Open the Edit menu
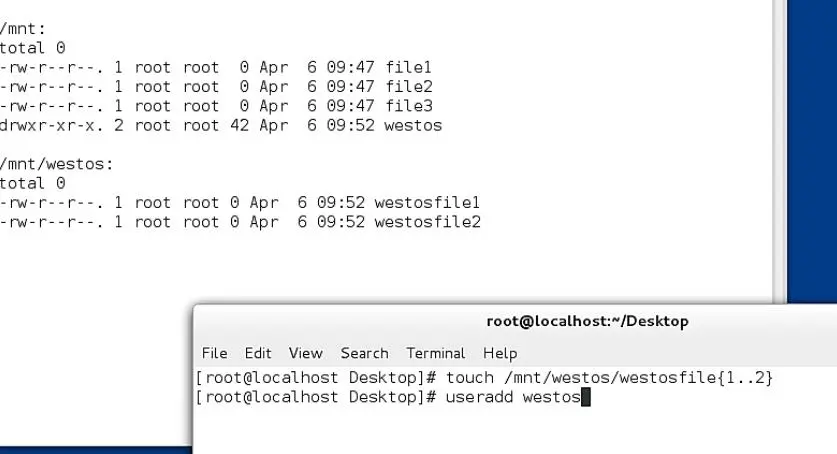Screen dimensions: 837x454 pos(258,353)
